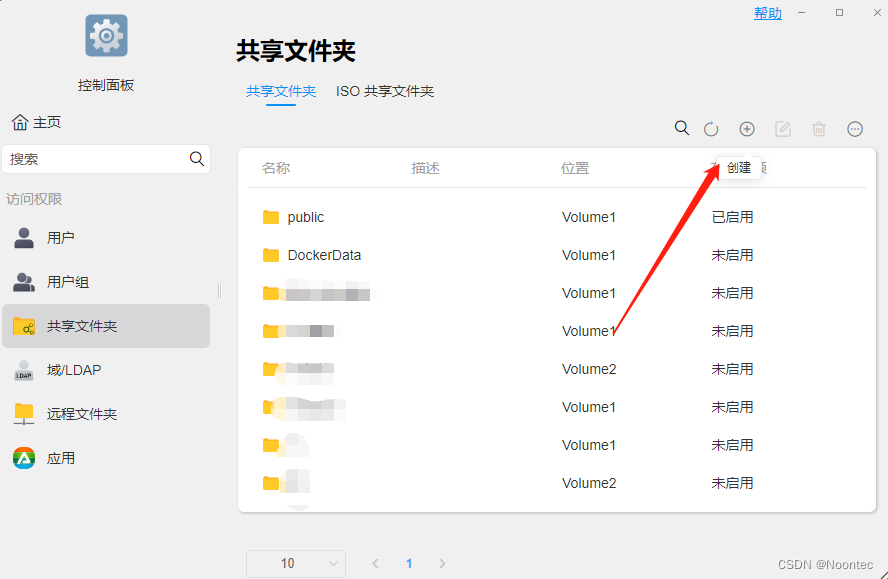Select the DockerData folder name
Viewport: 888px width, 579px height.
pos(324,256)
